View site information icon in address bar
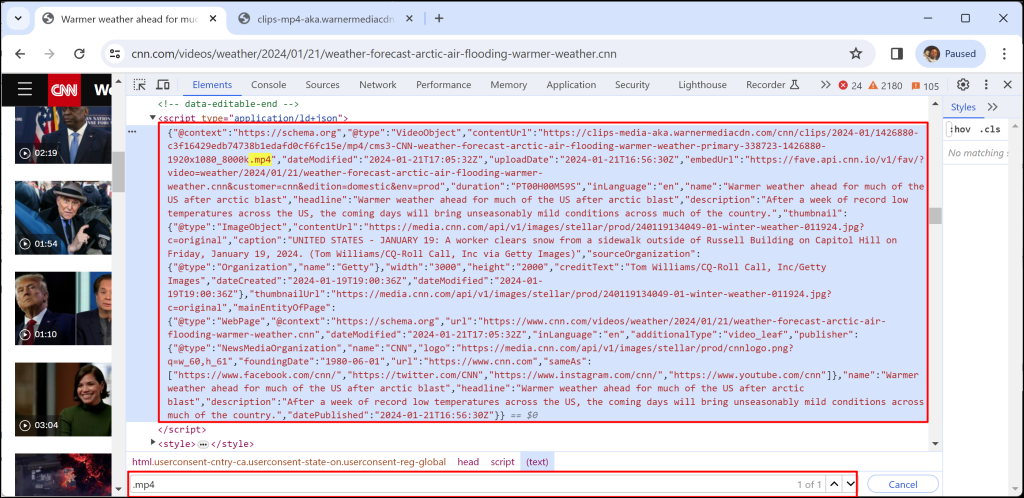 (x=115, y=54)
